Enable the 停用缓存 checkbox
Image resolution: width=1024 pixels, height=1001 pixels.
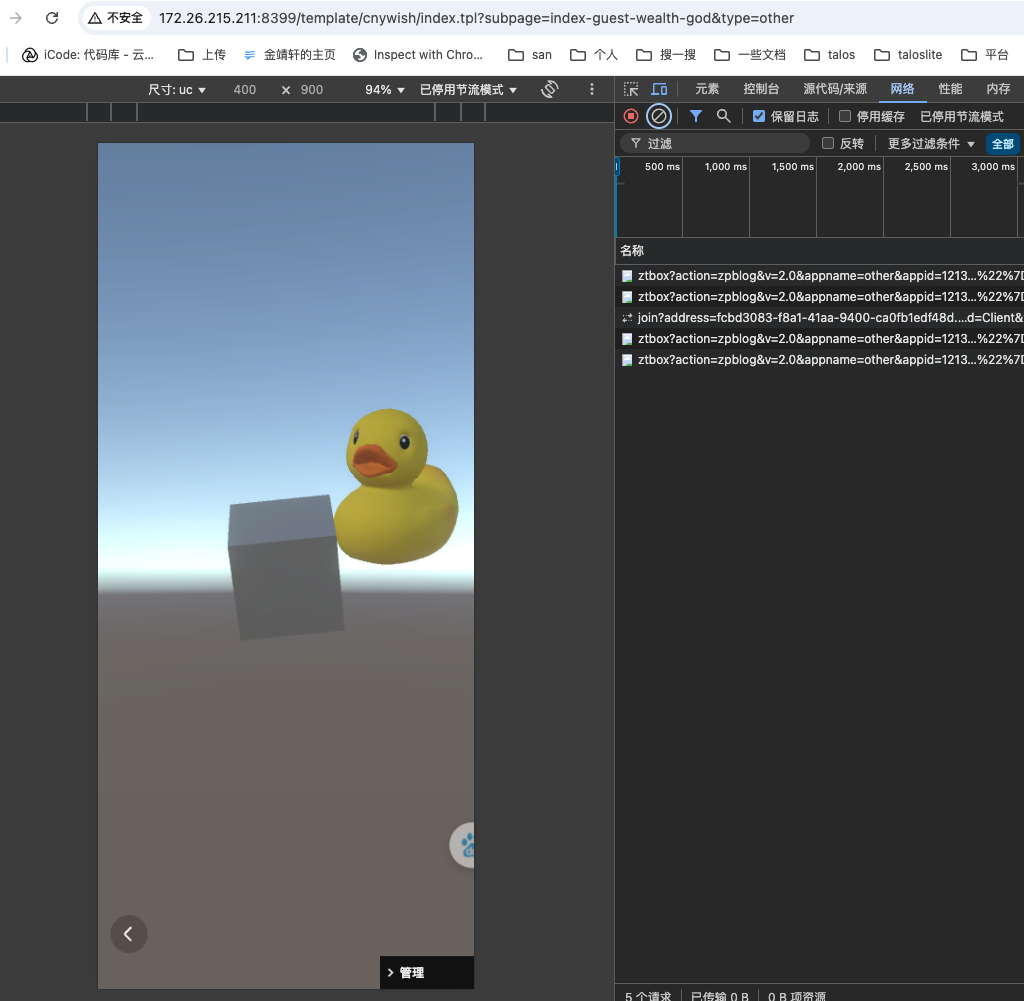point(845,116)
